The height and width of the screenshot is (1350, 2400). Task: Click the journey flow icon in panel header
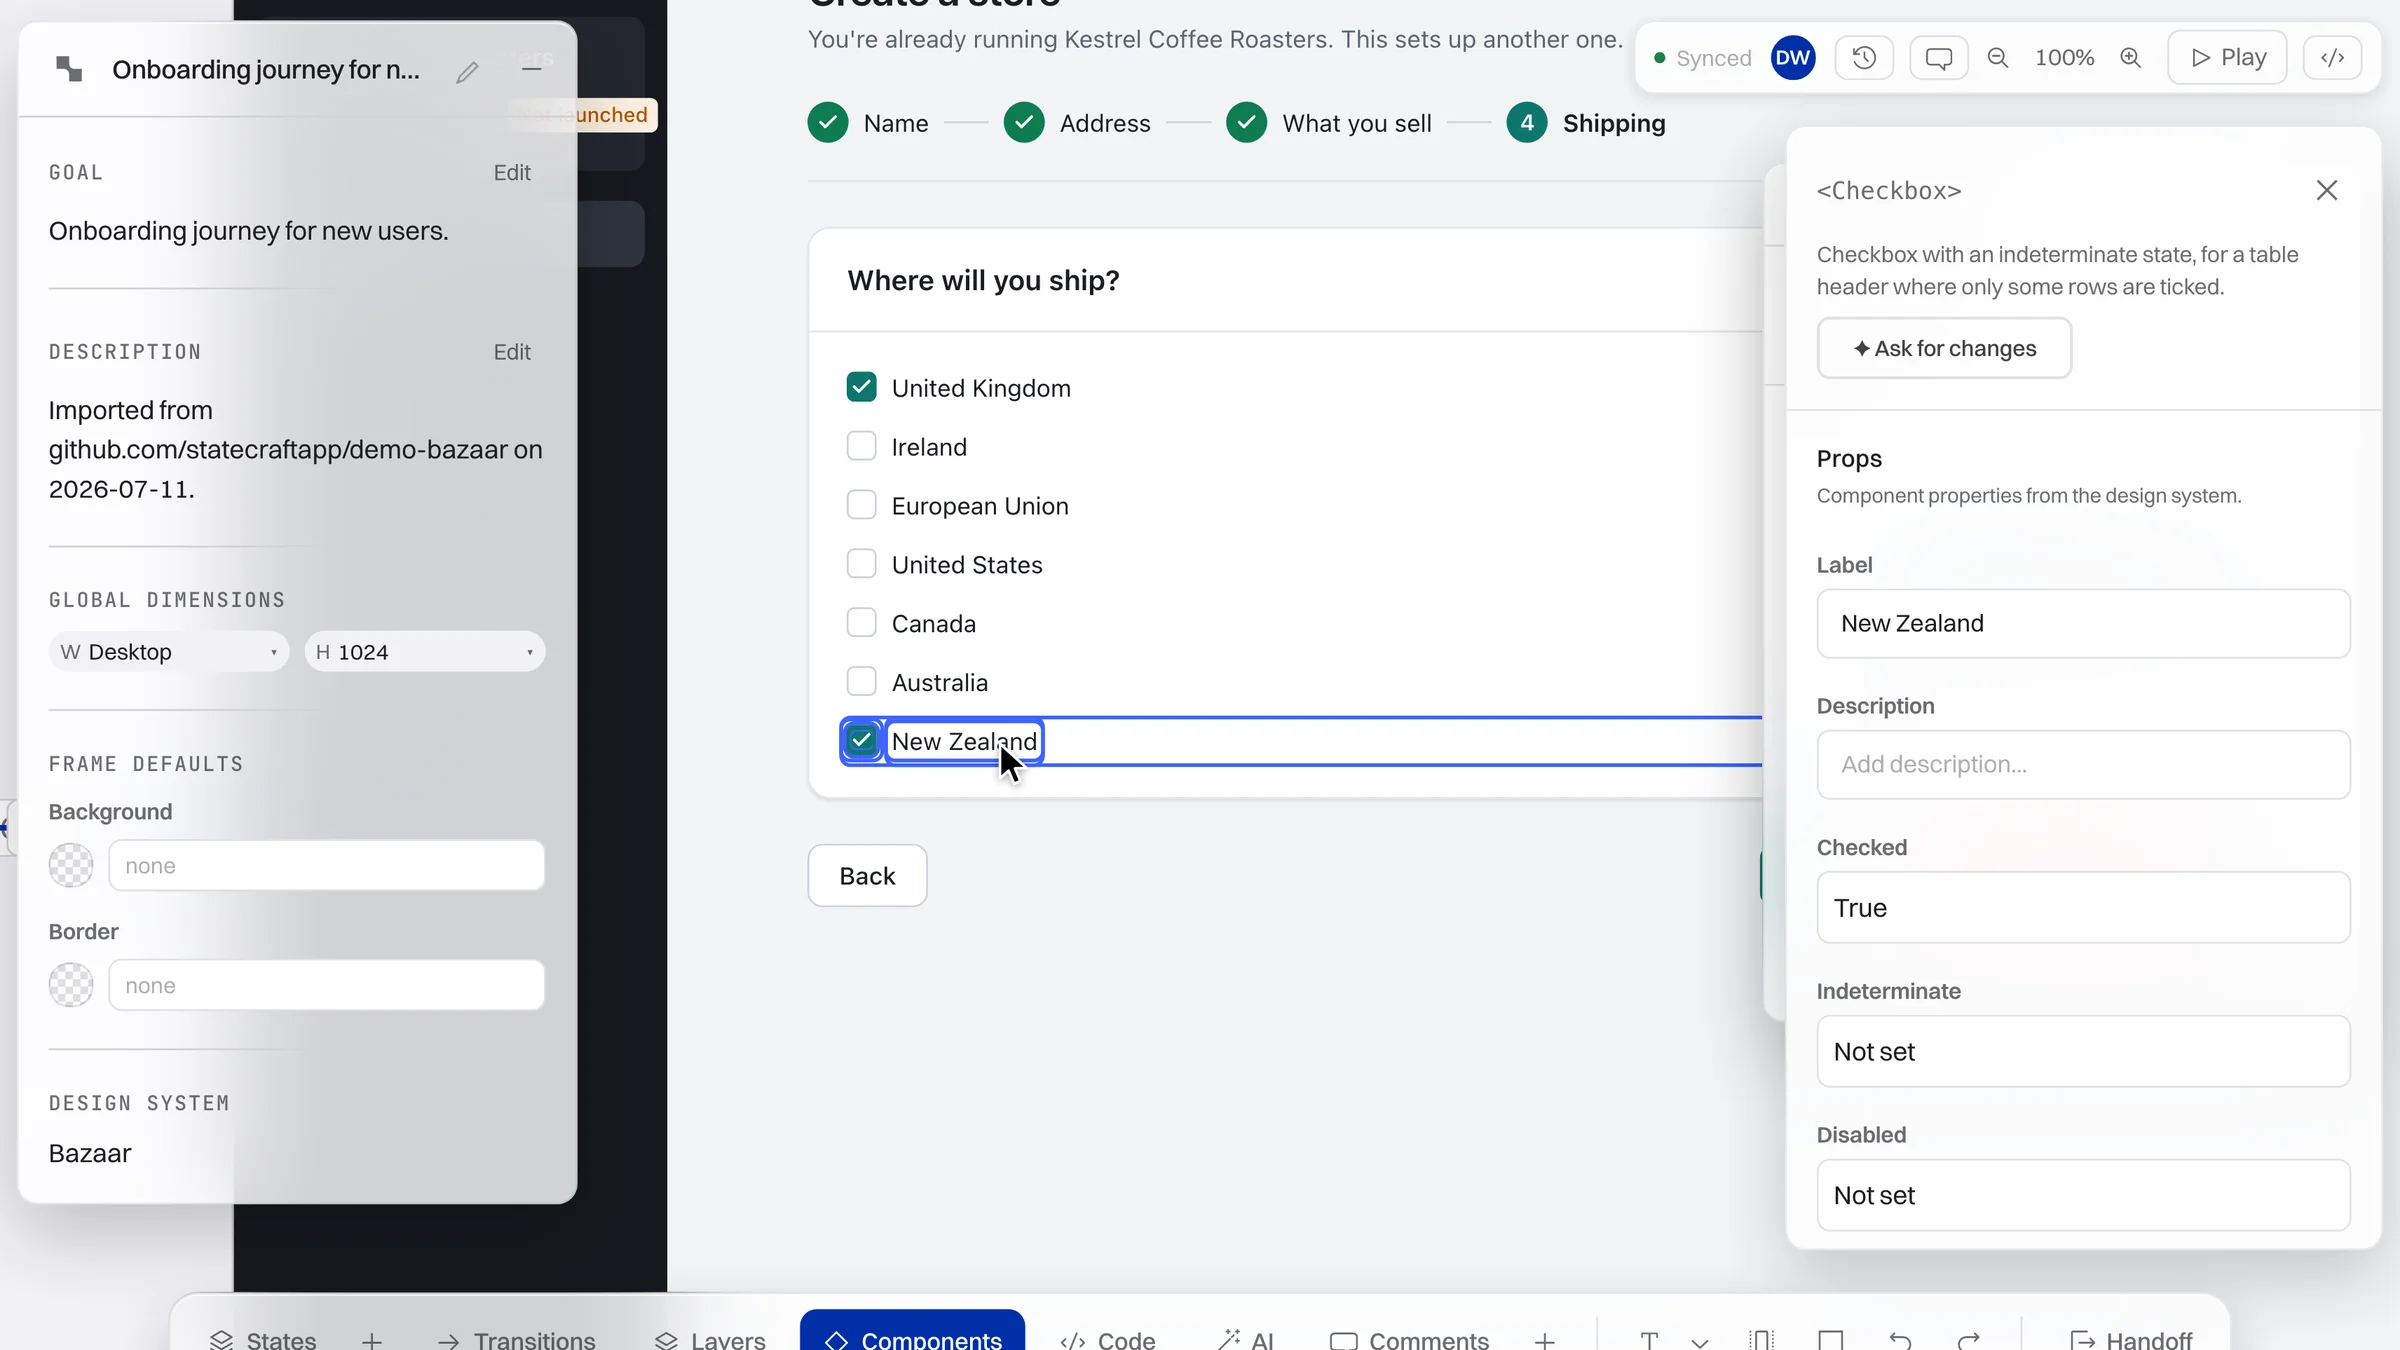tap(69, 69)
